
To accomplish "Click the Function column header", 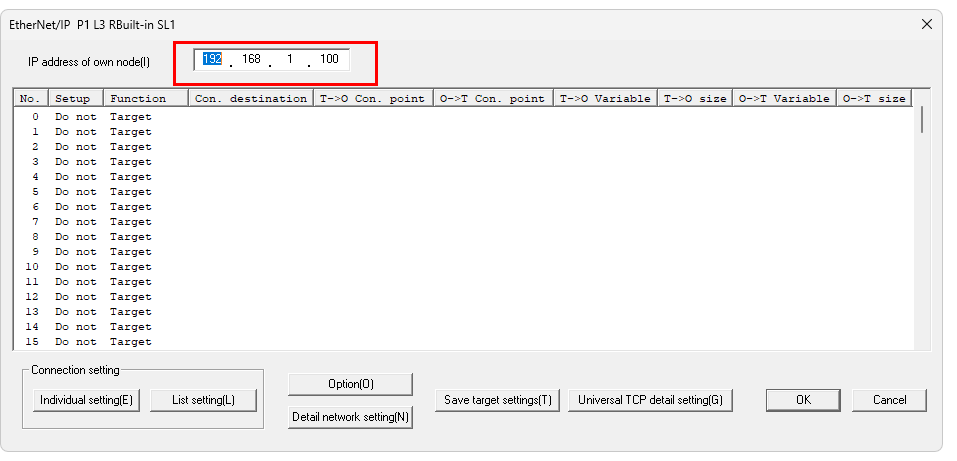I will 146,98.
